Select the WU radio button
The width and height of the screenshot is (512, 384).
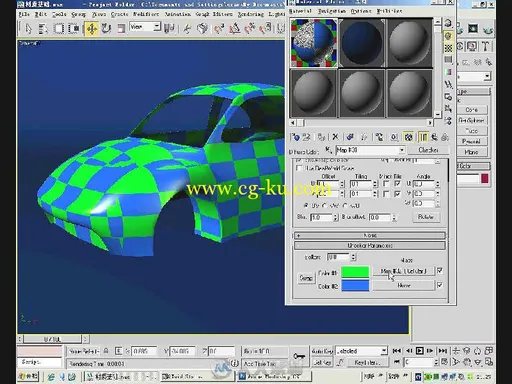[x=345, y=206]
